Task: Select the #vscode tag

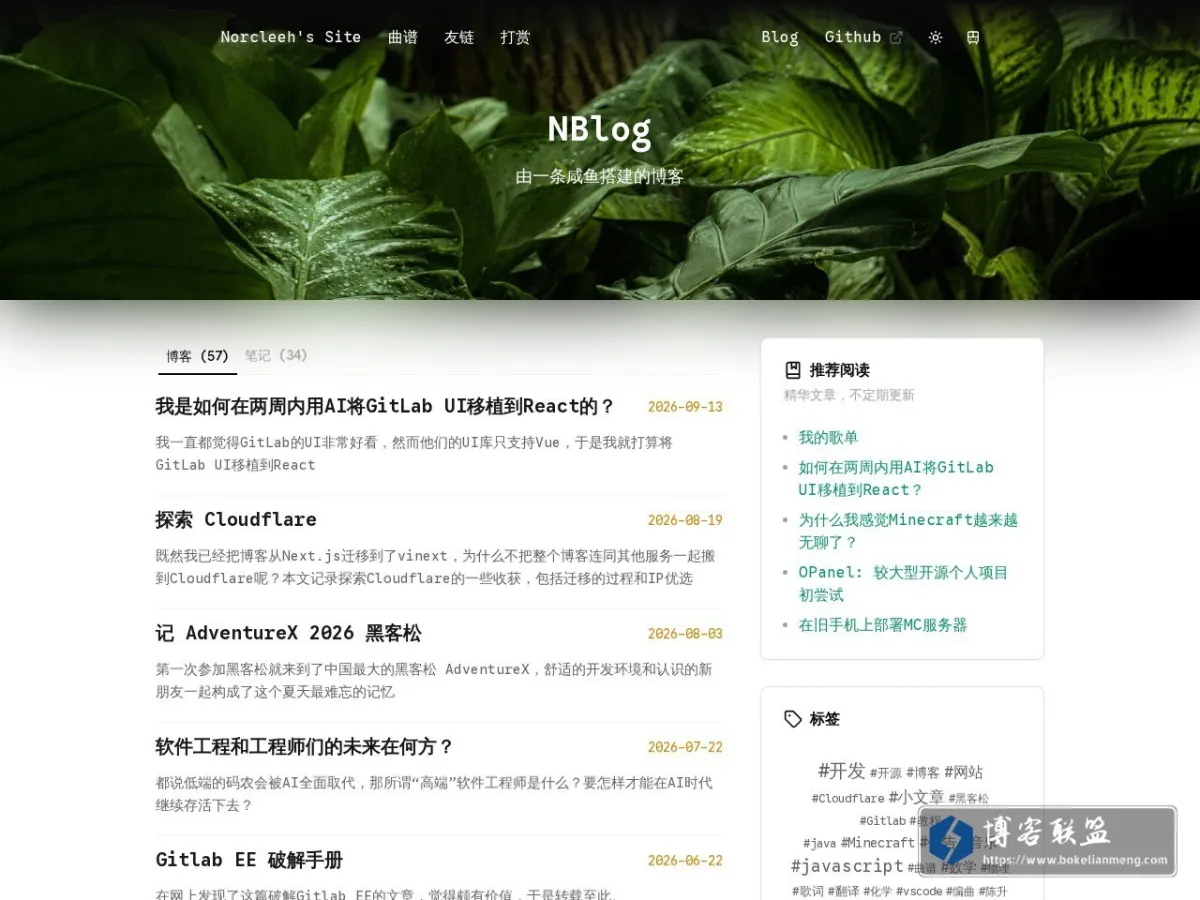Action: (x=919, y=891)
